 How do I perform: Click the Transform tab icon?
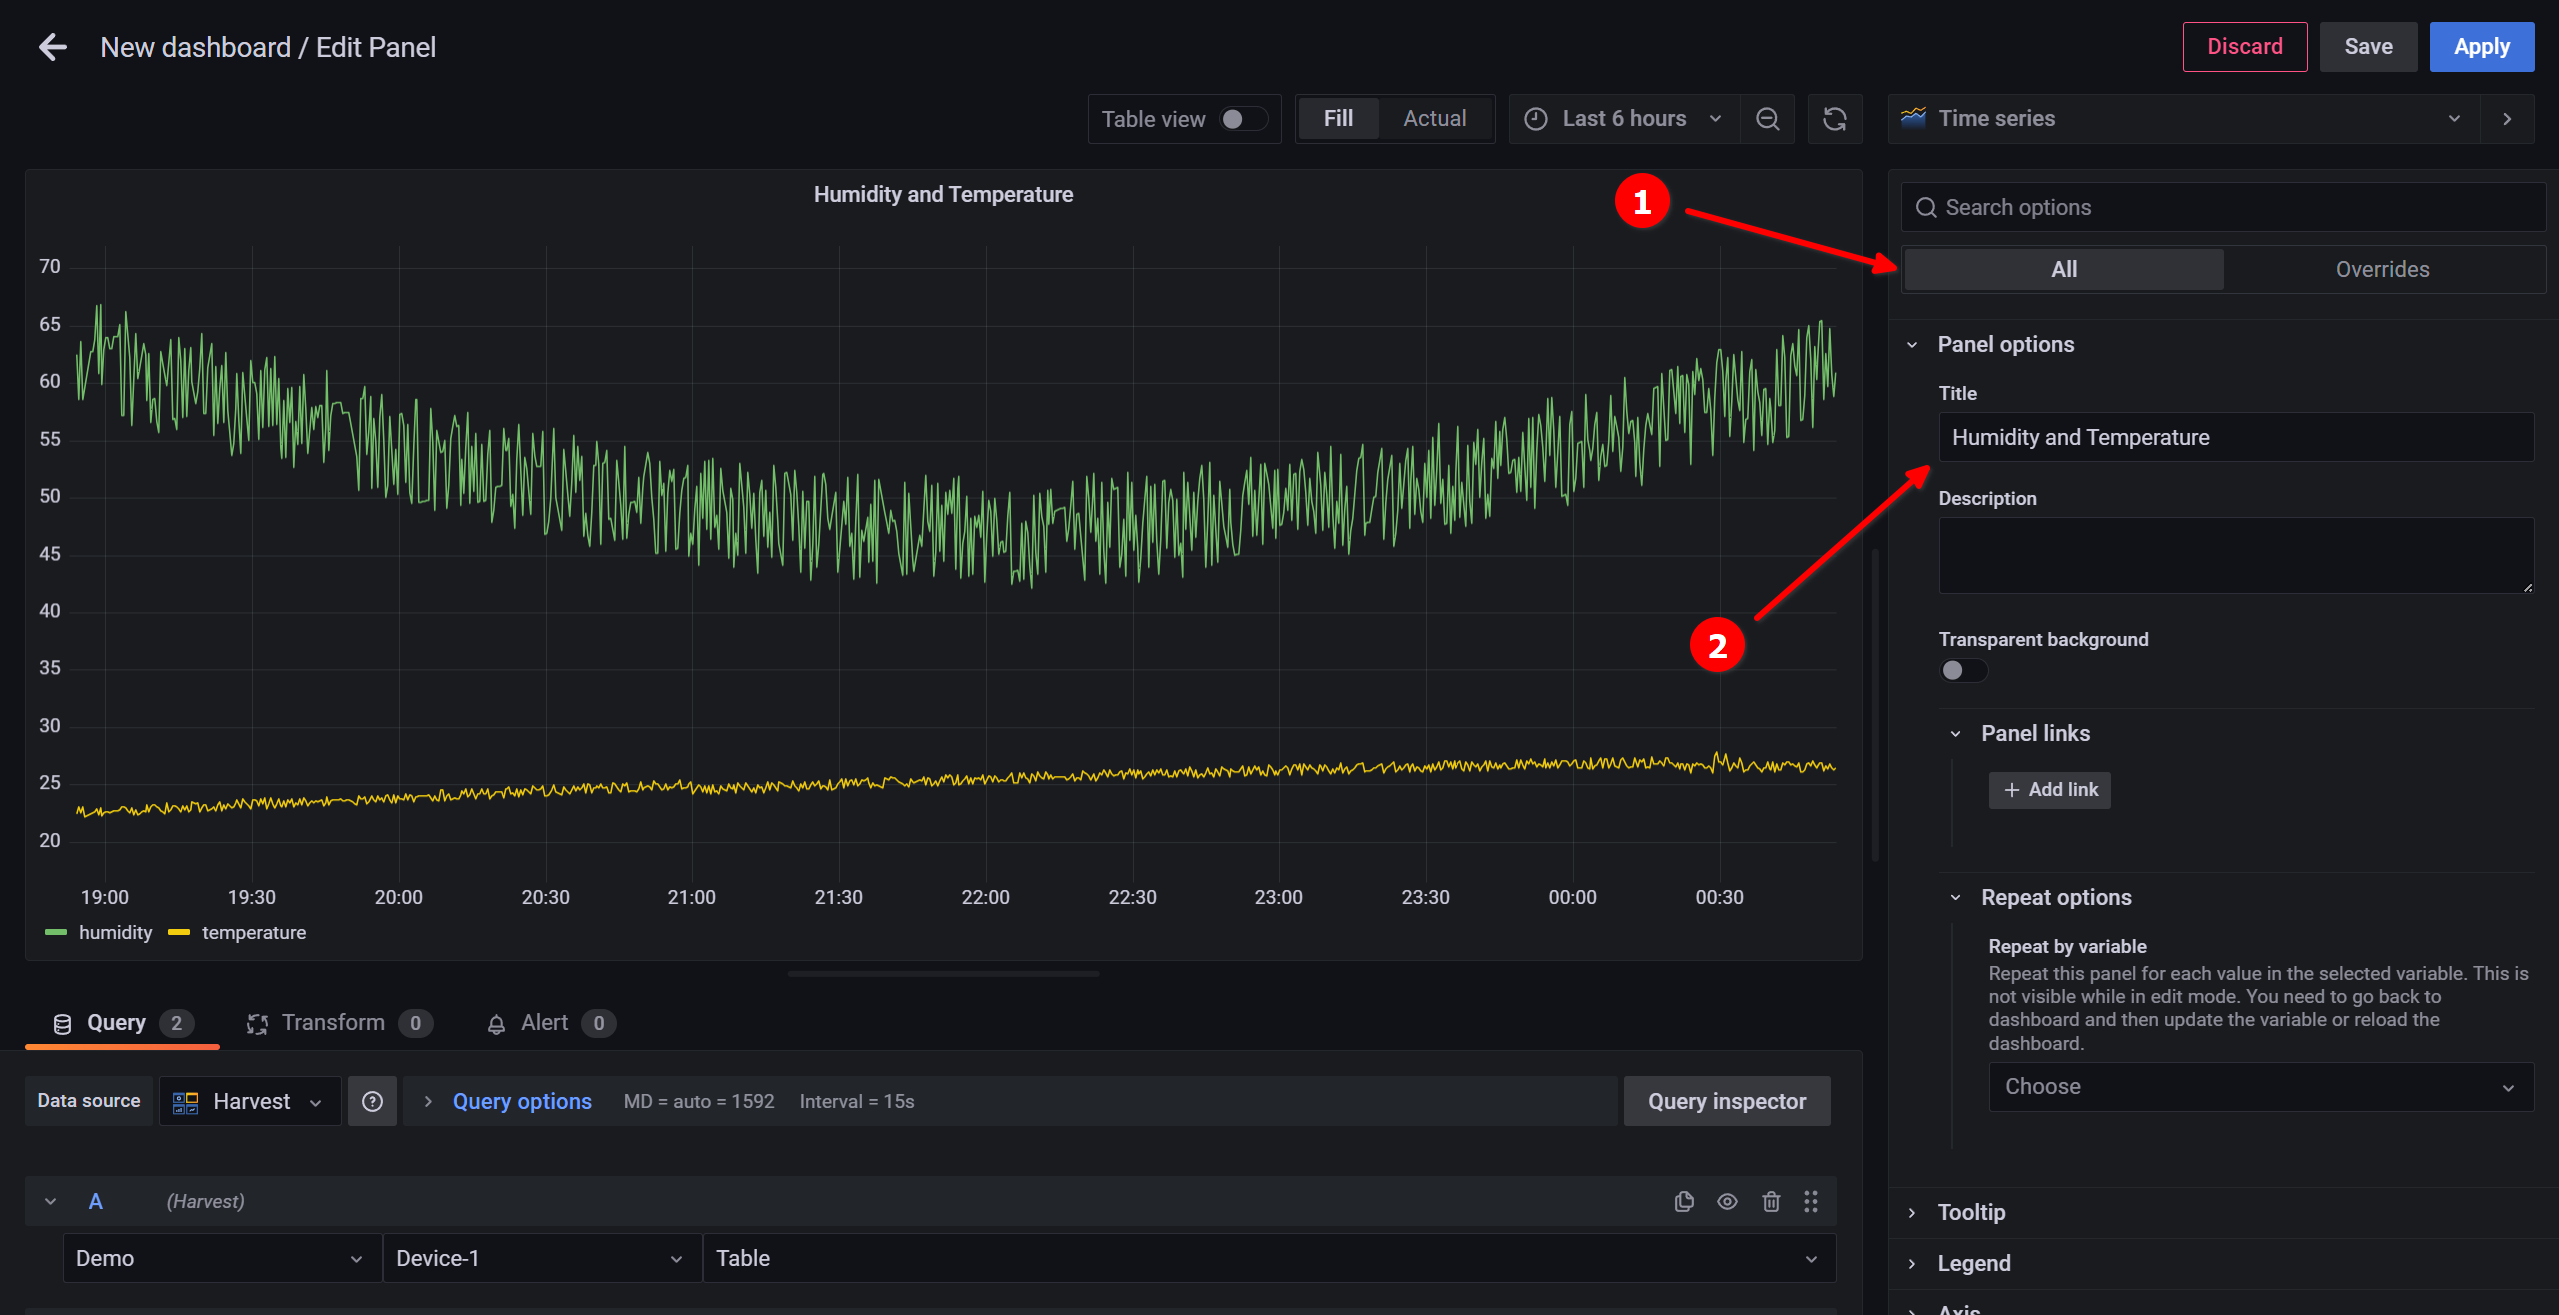[x=257, y=1023]
